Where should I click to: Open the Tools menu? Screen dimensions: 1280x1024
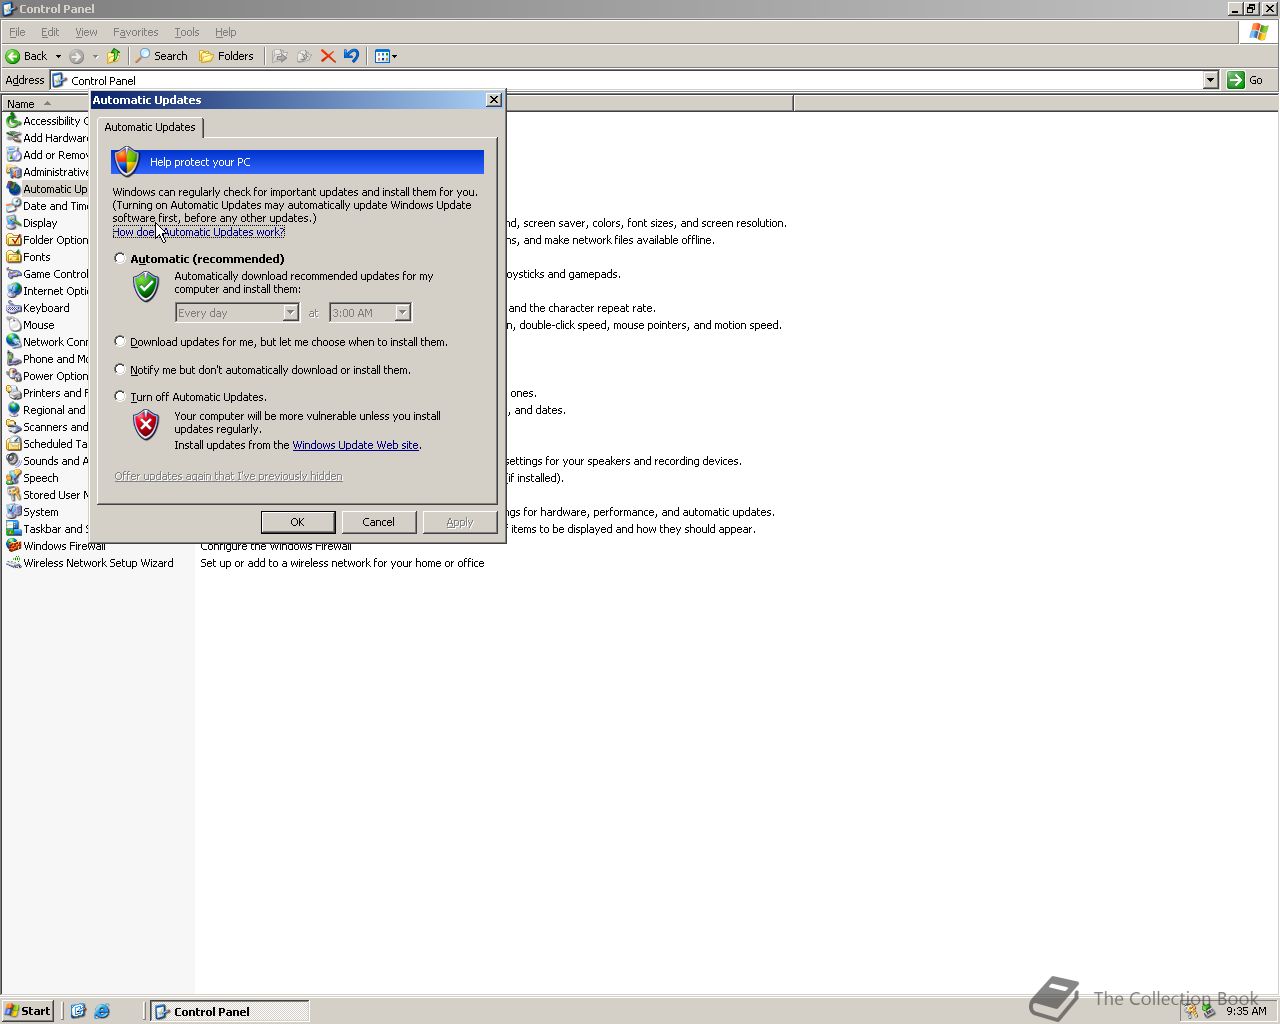tap(186, 32)
